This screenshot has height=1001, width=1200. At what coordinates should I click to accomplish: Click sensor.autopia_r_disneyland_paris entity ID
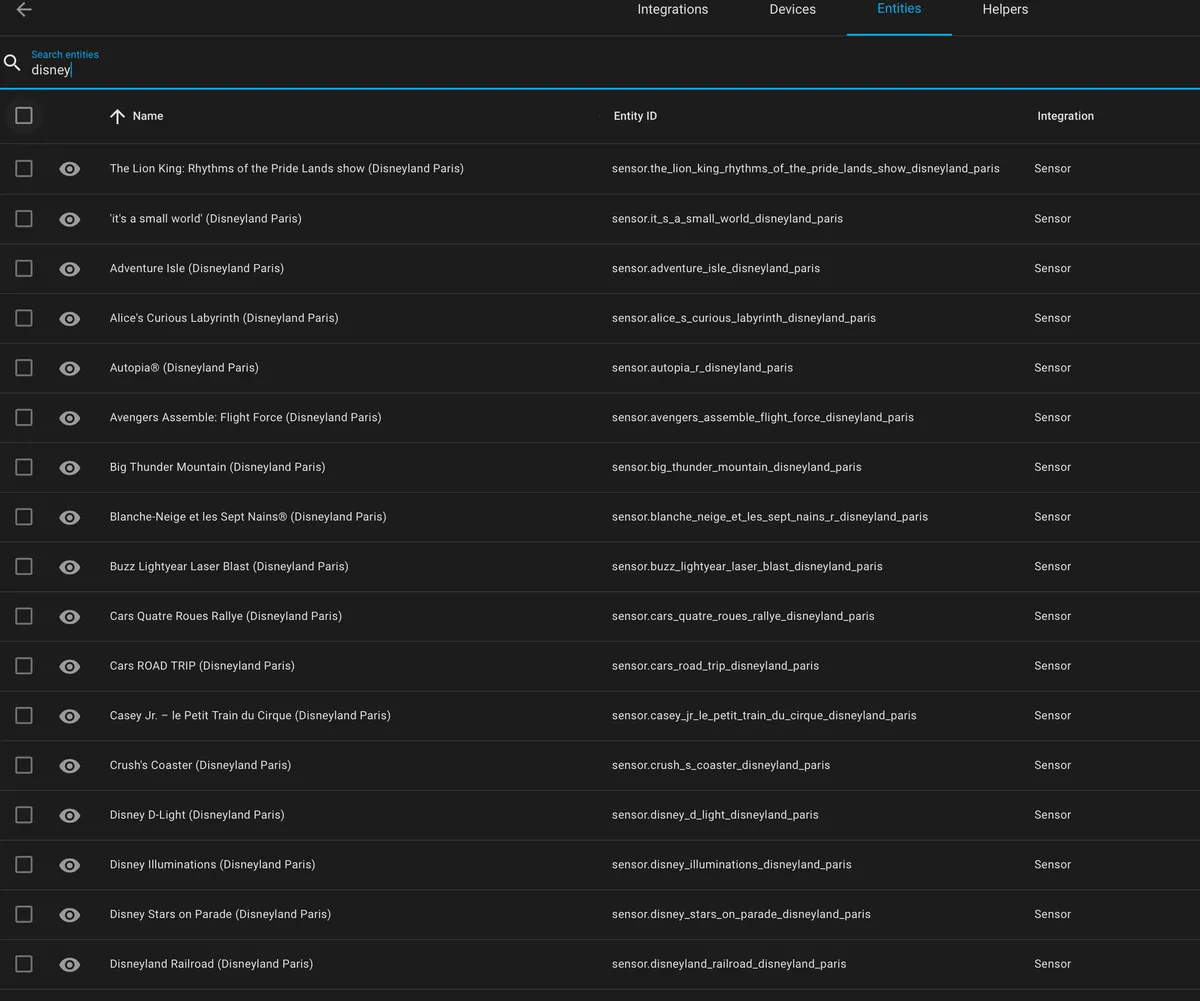pos(702,368)
